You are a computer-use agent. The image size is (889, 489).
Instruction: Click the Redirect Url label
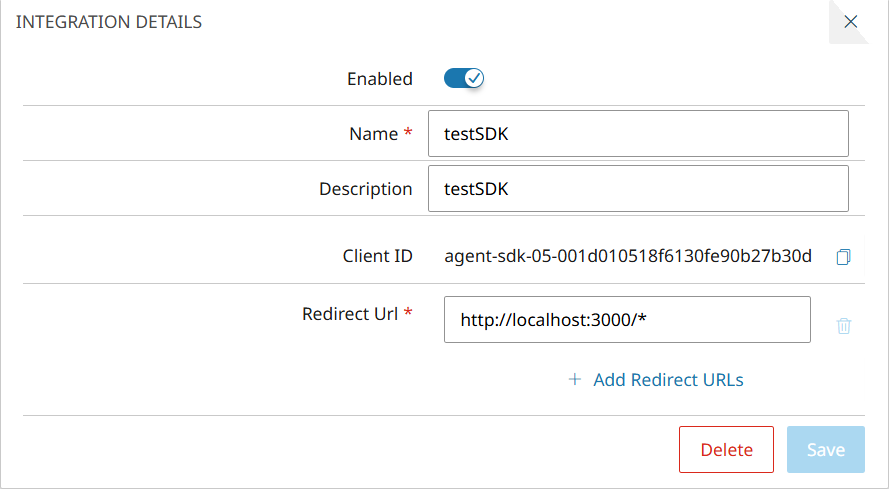(350, 314)
